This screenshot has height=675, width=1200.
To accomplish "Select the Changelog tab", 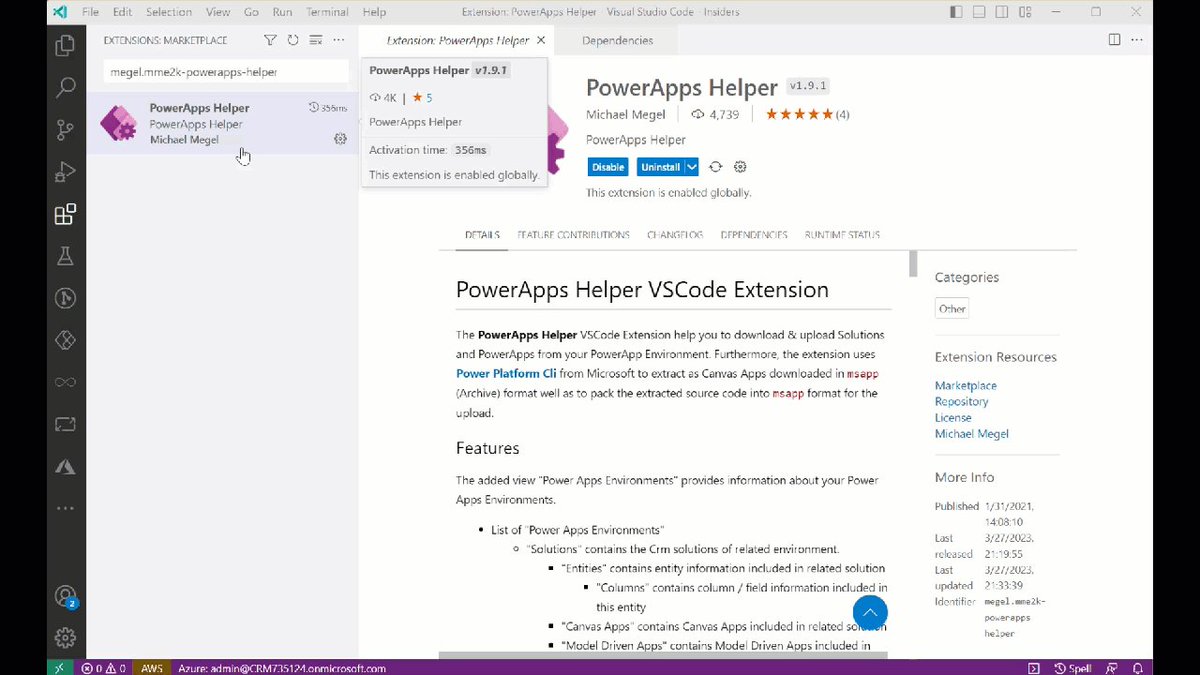I will (675, 235).
